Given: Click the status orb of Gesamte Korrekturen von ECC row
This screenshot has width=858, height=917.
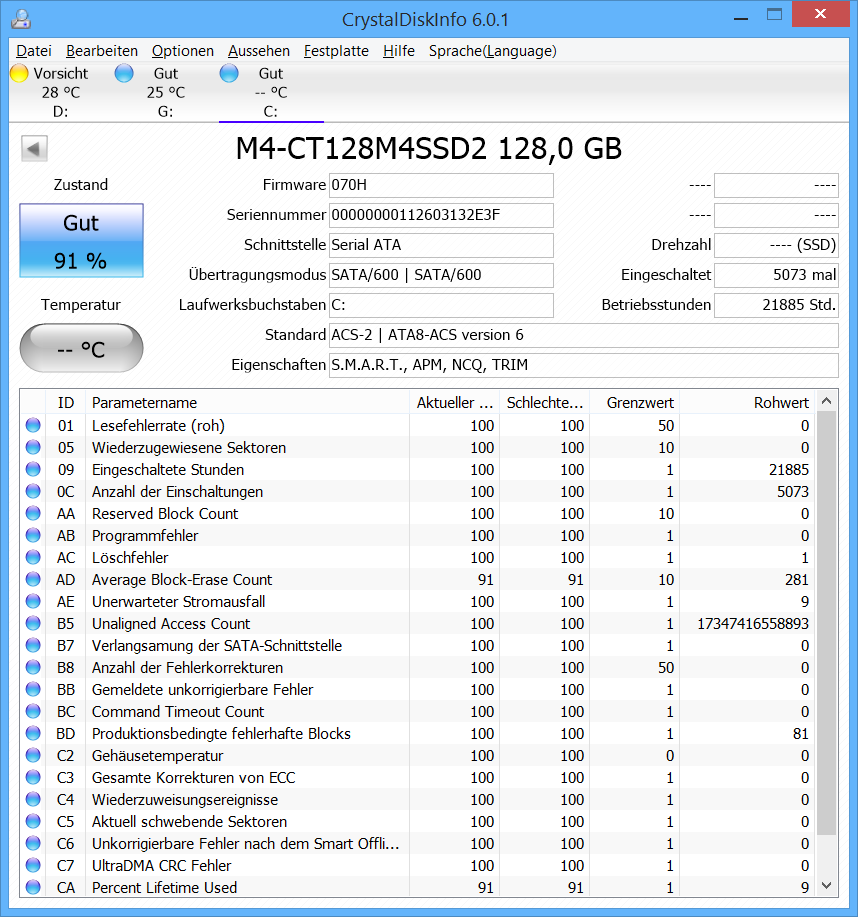Looking at the screenshot, I should click(x=33, y=777).
